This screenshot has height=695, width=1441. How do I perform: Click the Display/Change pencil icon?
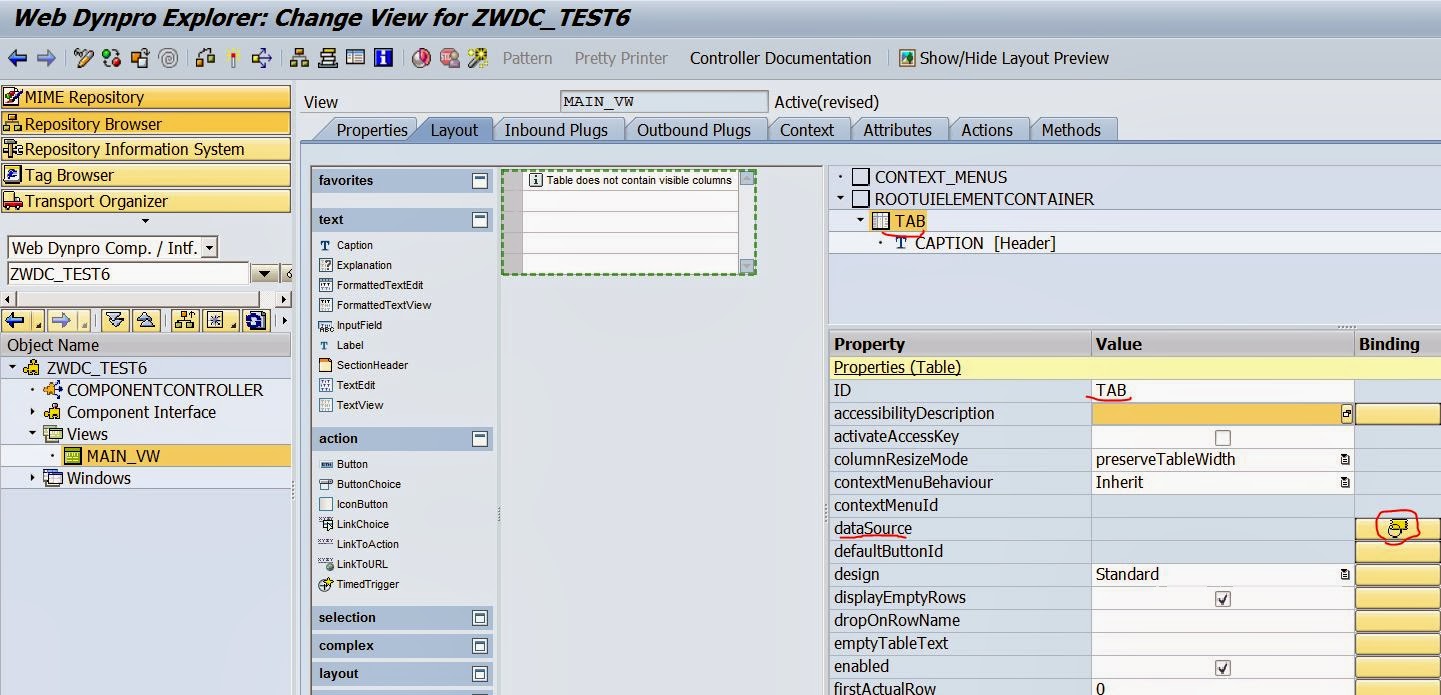[x=84, y=58]
